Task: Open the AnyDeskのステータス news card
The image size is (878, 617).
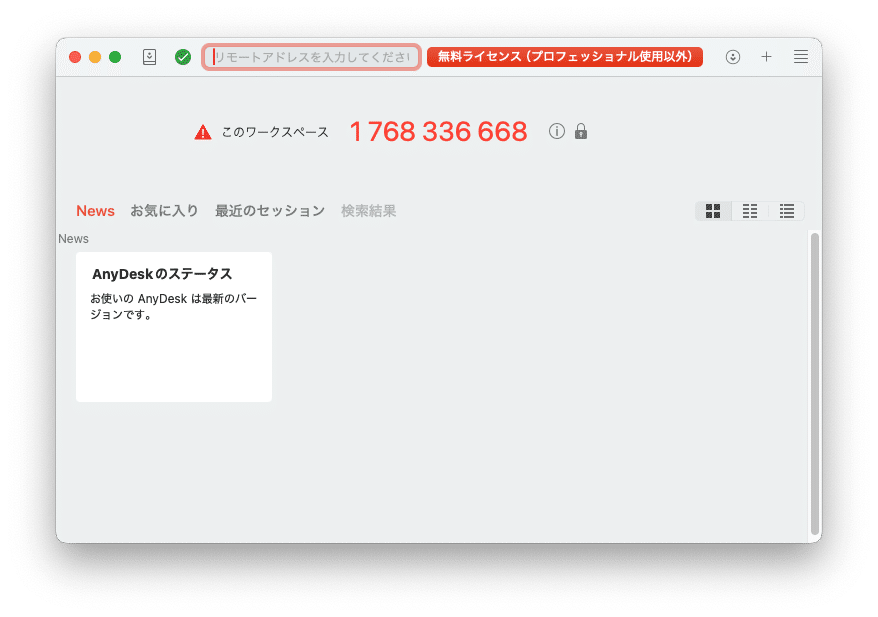Action: tap(174, 327)
